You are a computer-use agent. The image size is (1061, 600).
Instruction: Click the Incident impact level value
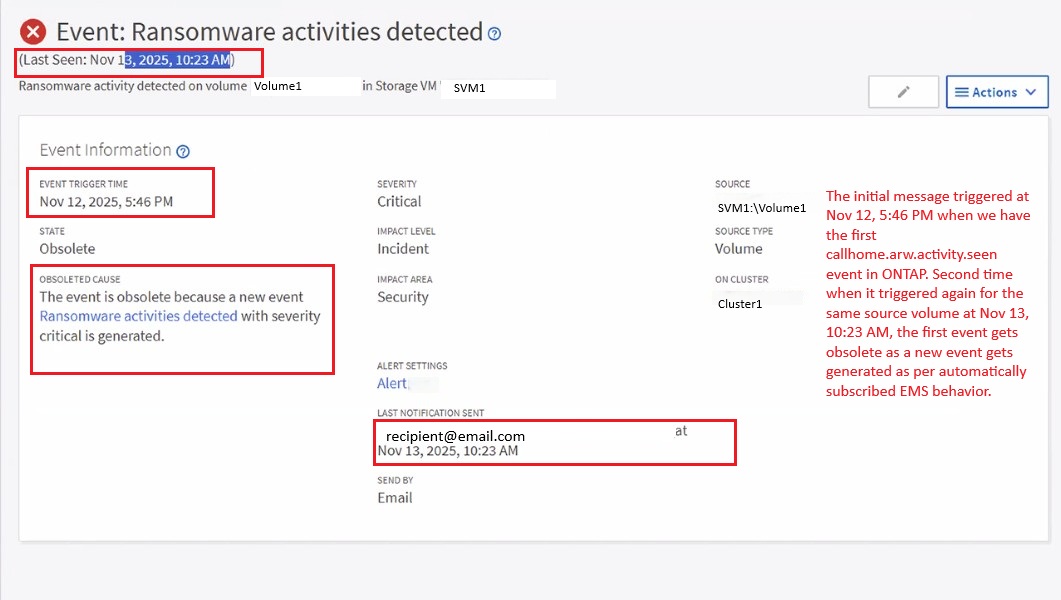[x=403, y=249]
